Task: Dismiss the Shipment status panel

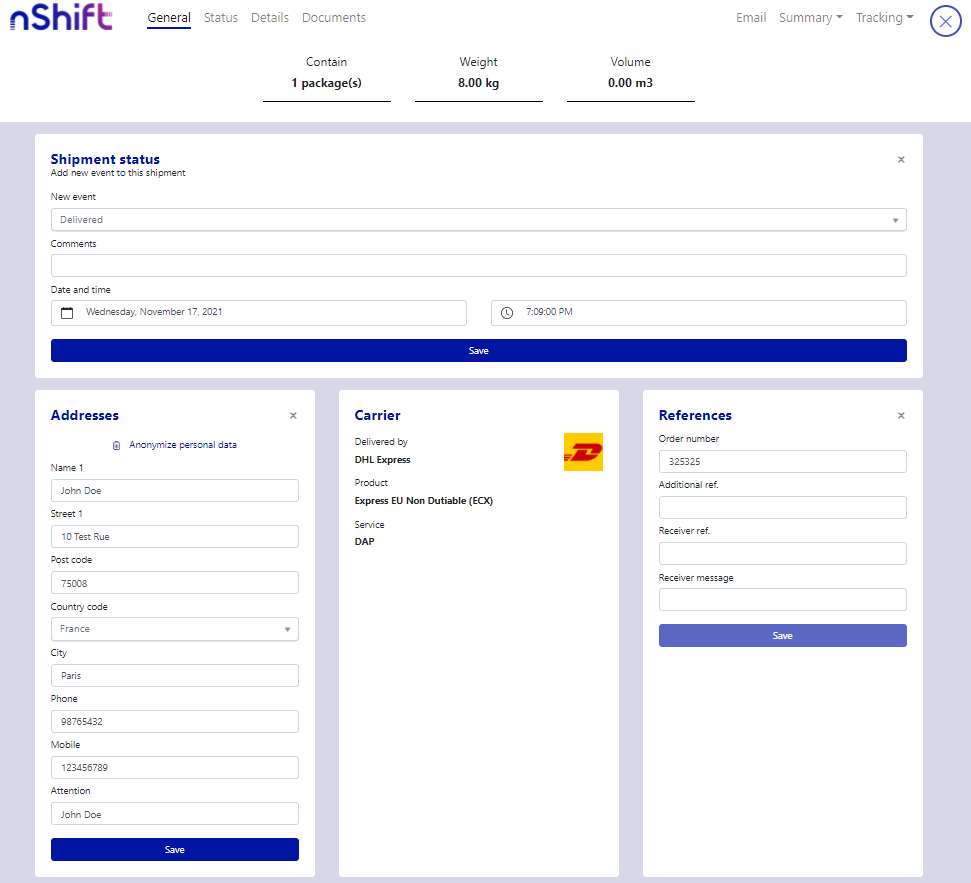Action: click(x=901, y=160)
